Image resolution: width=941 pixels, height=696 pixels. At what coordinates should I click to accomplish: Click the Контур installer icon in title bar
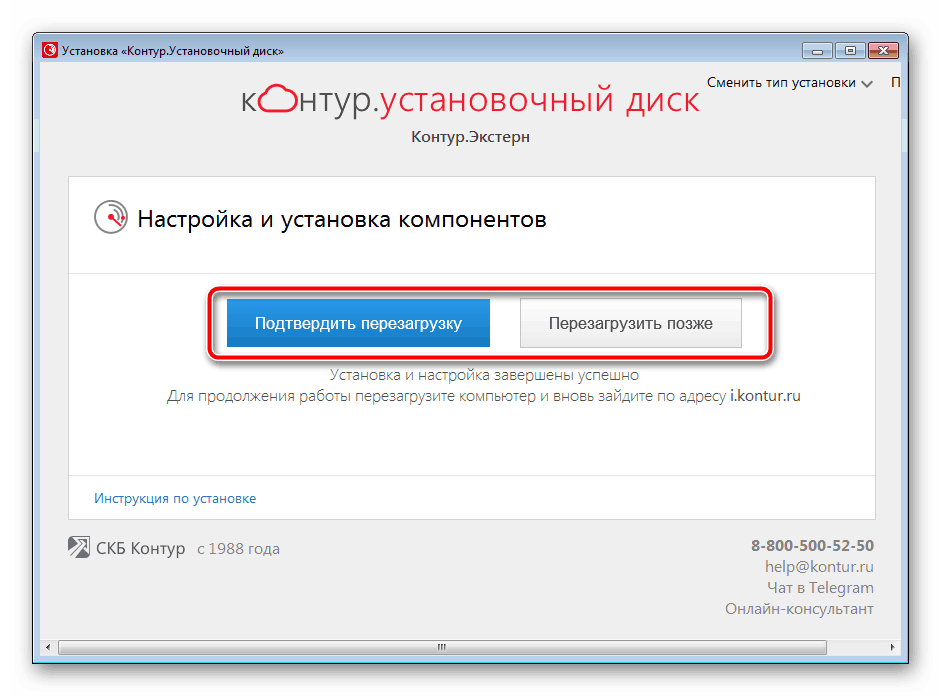pyautogui.click(x=48, y=50)
